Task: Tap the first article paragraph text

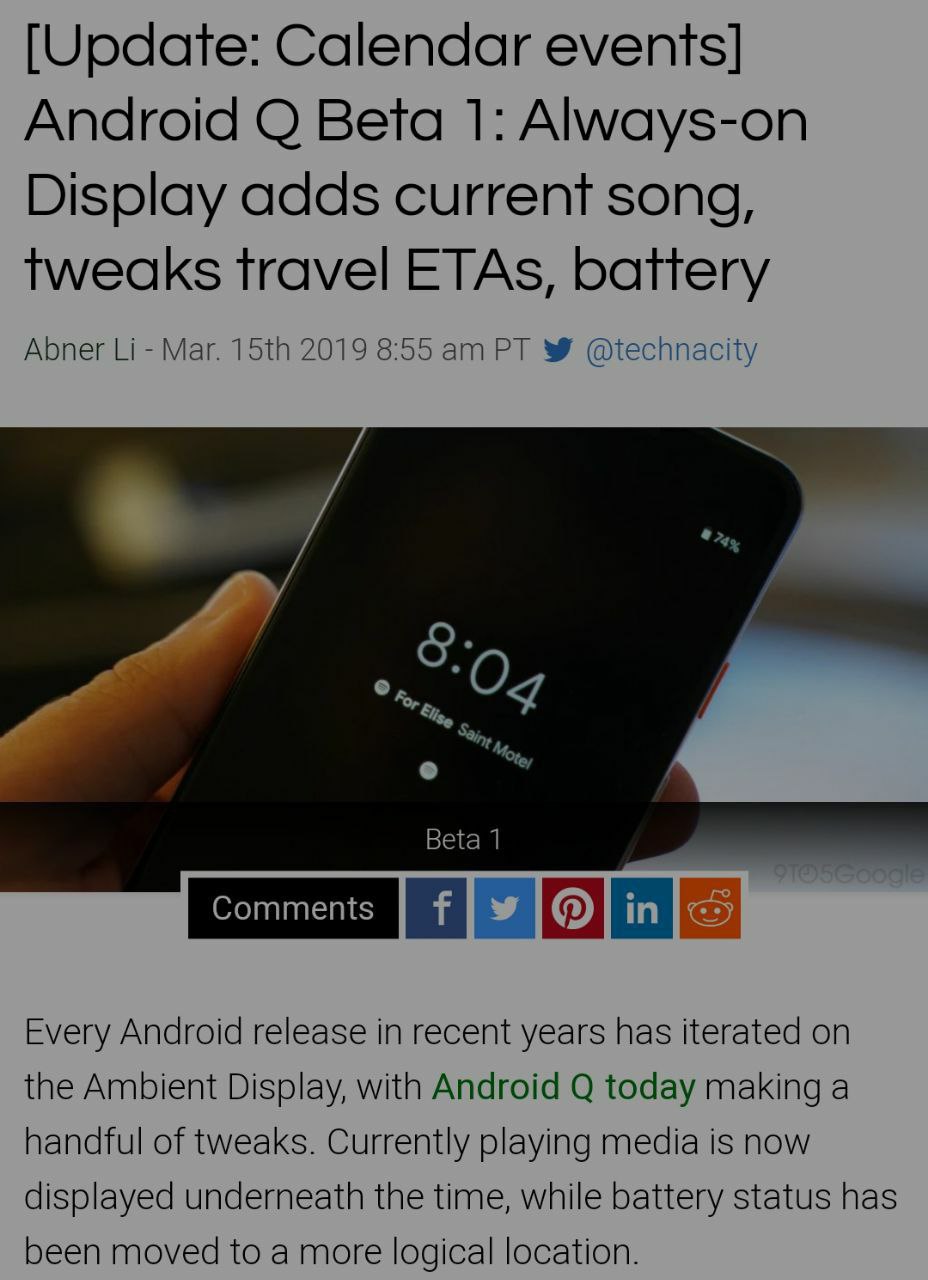Action: [x=460, y=1141]
